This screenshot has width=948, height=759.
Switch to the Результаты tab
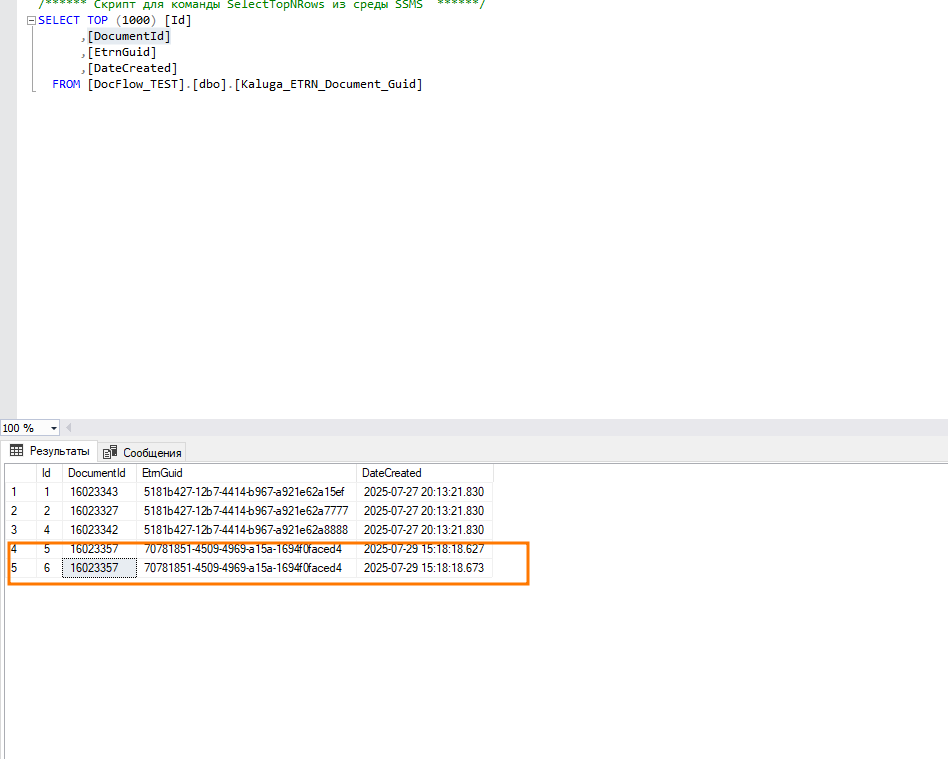pyautogui.click(x=50, y=451)
